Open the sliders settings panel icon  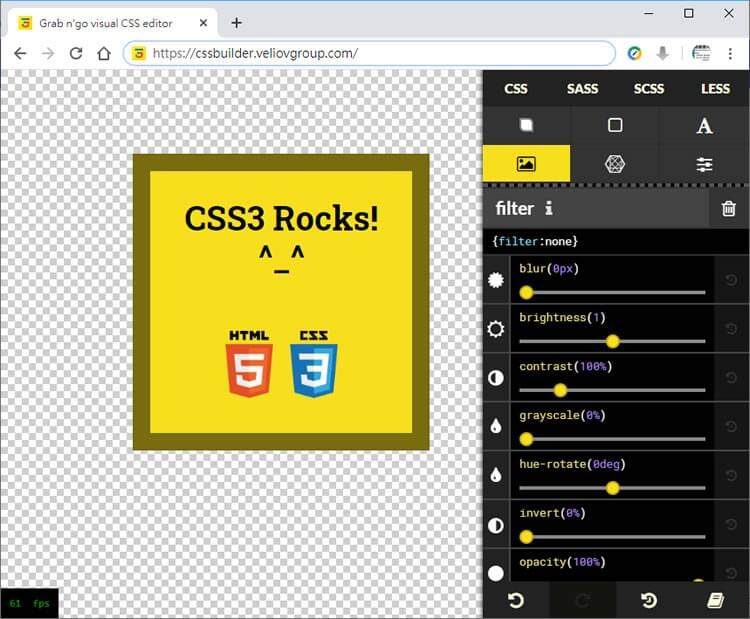[x=704, y=165]
